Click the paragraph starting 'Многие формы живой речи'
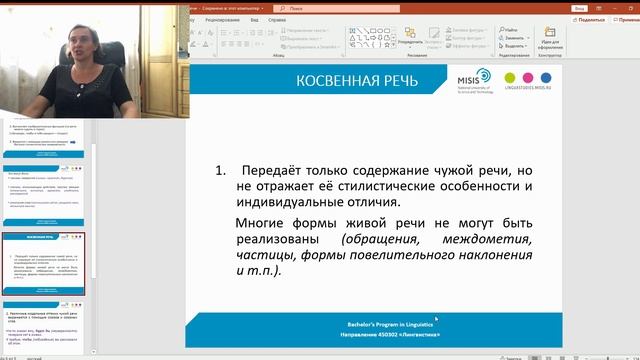The image size is (640, 360). click(384, 247)
